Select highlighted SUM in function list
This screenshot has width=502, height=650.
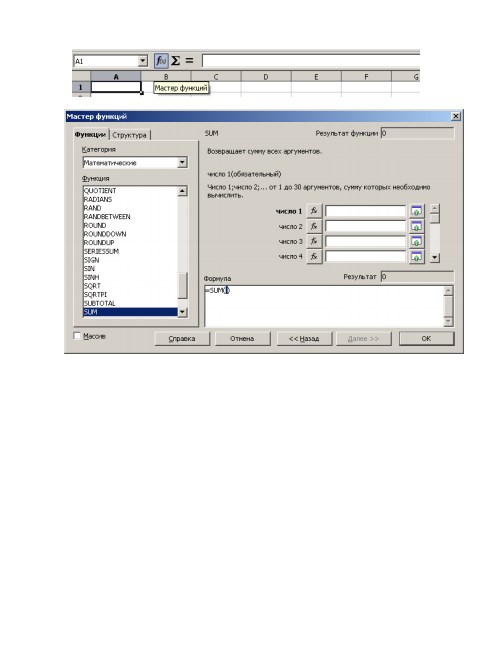click(130, 312)
